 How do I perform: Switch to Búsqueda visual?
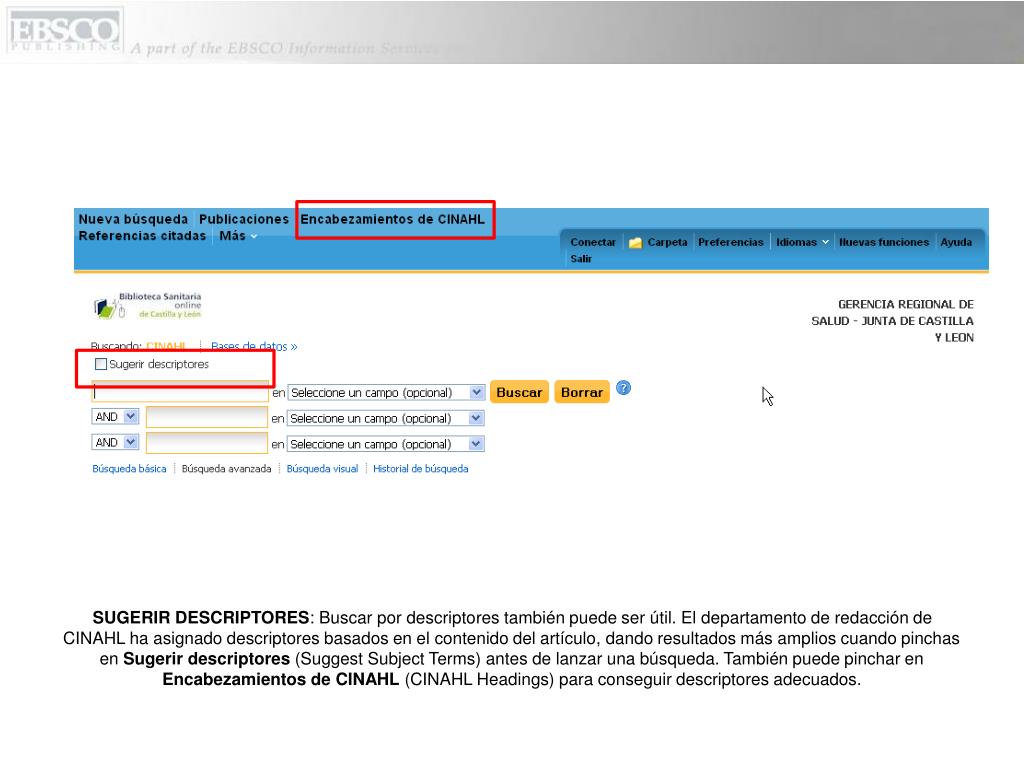(x=323, y=469)
